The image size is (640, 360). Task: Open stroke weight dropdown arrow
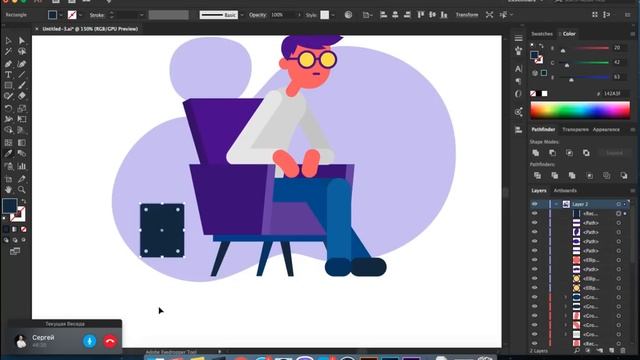click(x=142, y=15)
